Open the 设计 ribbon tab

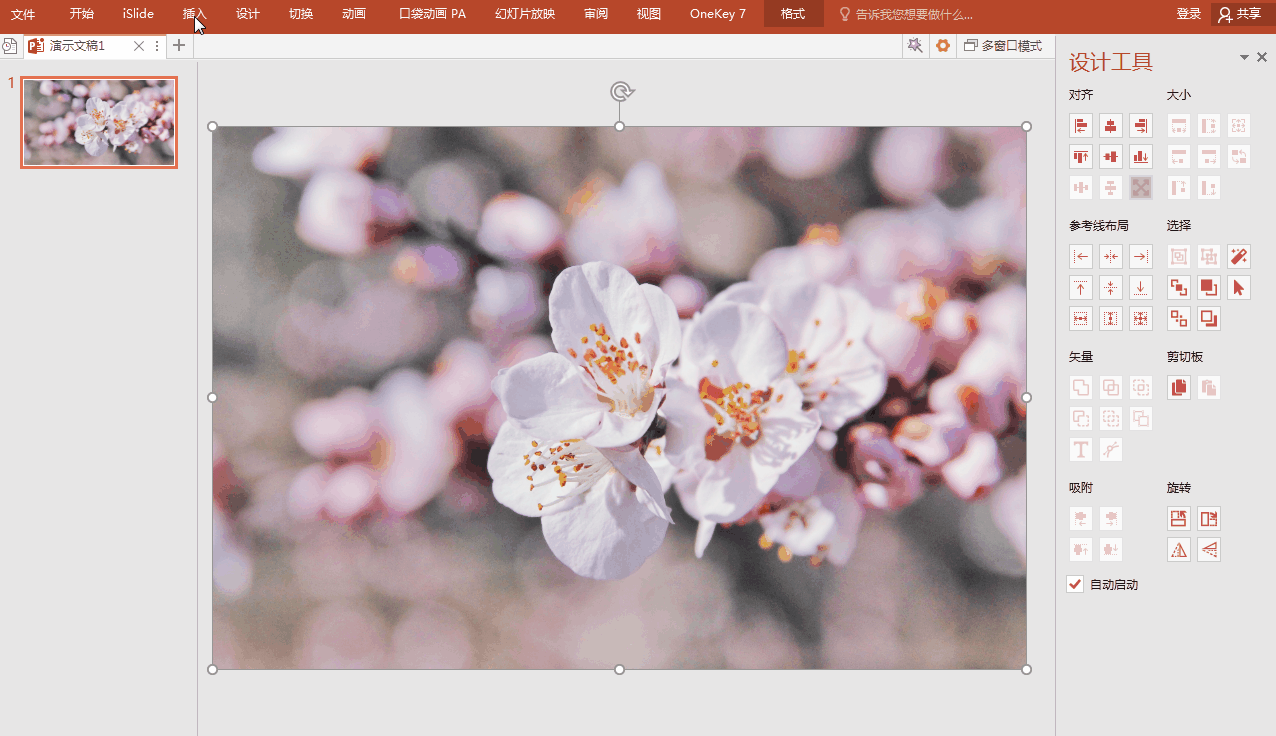point(248,14)
